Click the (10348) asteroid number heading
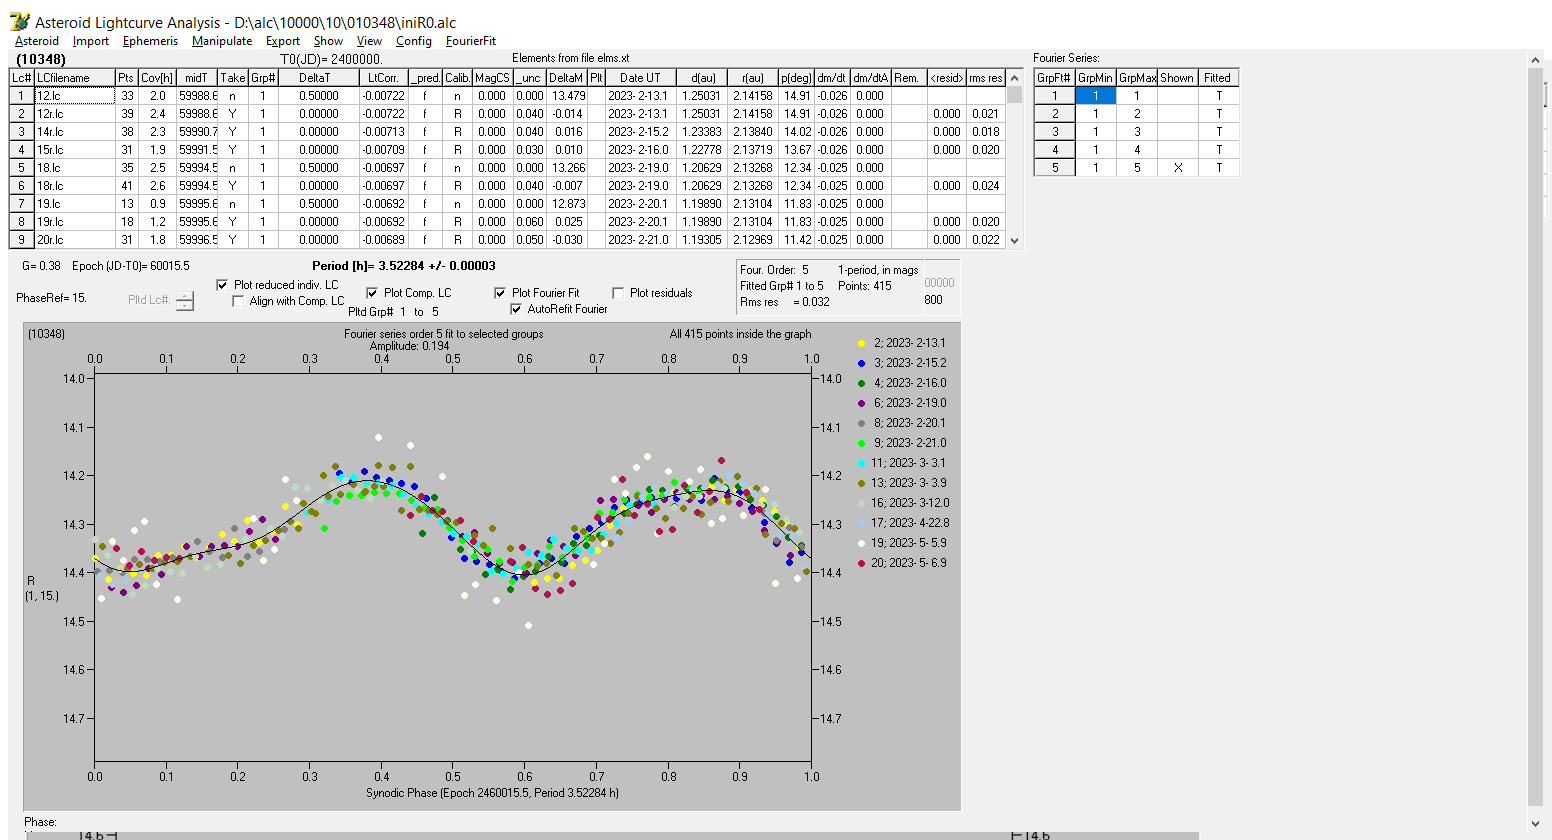 click(41, 60)
